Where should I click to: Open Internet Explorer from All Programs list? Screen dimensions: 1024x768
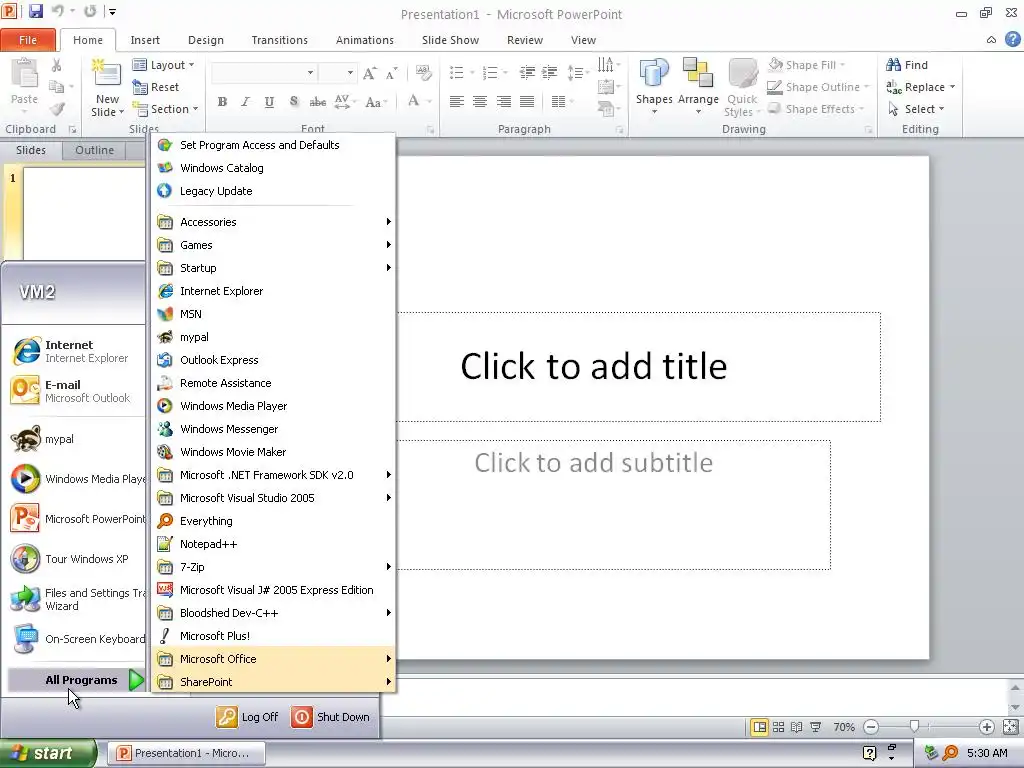(272, 291)
